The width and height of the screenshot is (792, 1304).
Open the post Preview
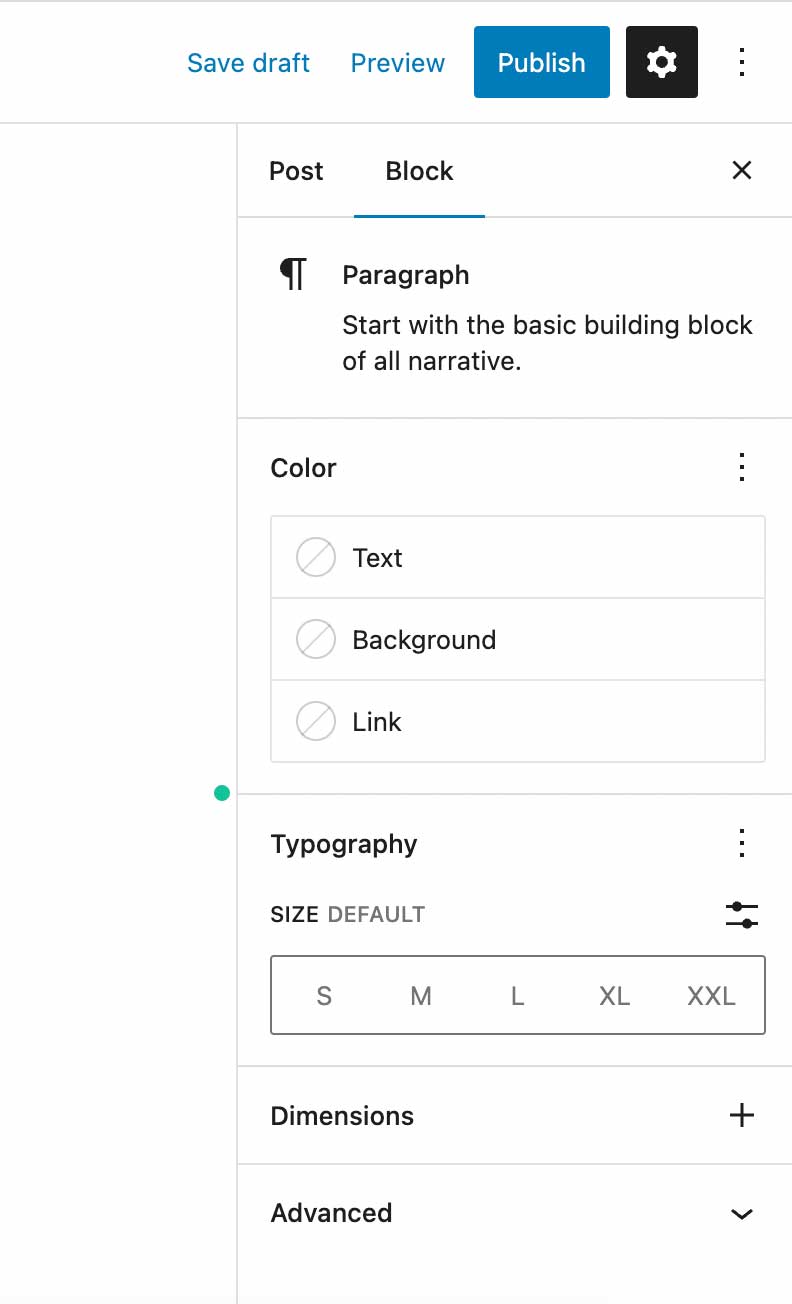[x=398, y=62]
